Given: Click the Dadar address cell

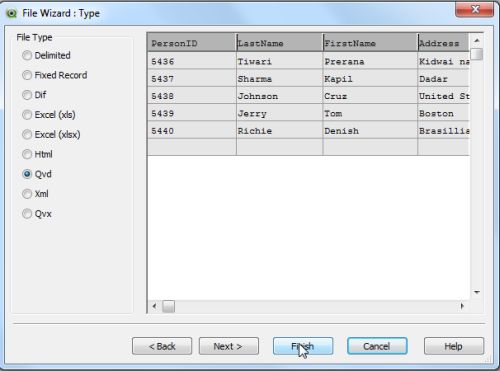Looking at the screenshot, I should 443,79.
